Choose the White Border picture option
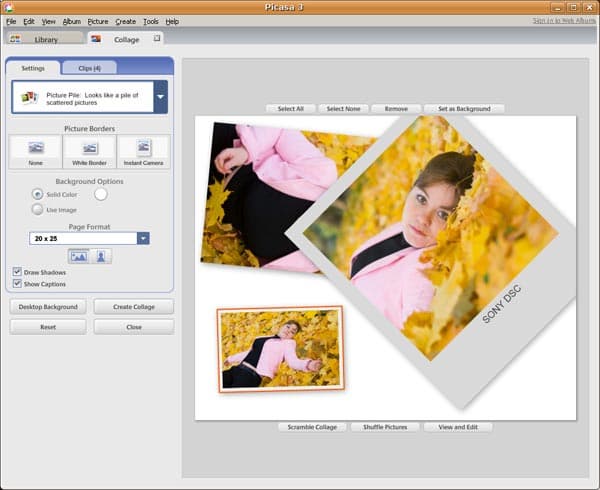The width and height of the screenshot is (600, 490). pyautogui.click(x=90, y=152)
